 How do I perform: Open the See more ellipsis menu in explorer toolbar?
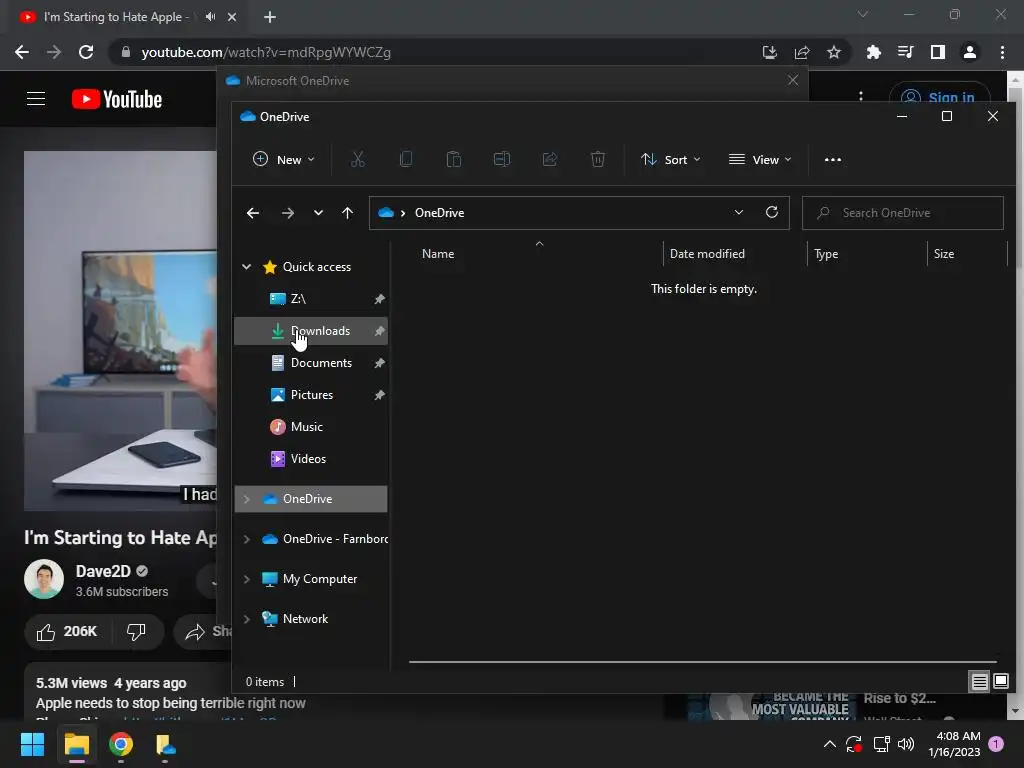click(x=833, y=159)
